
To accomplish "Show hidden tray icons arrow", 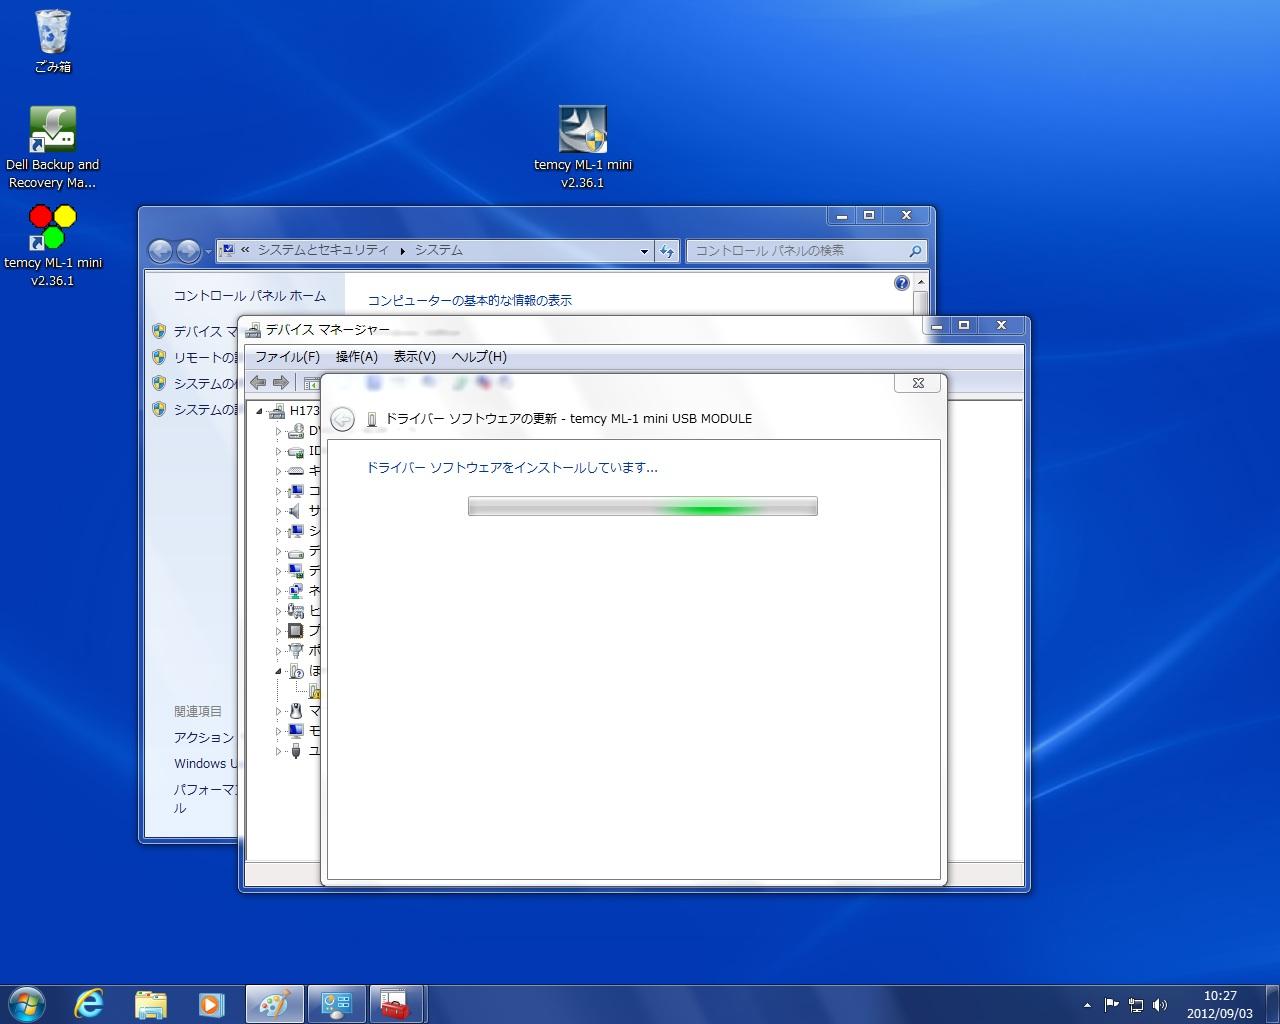I will click(1087, 1005).
